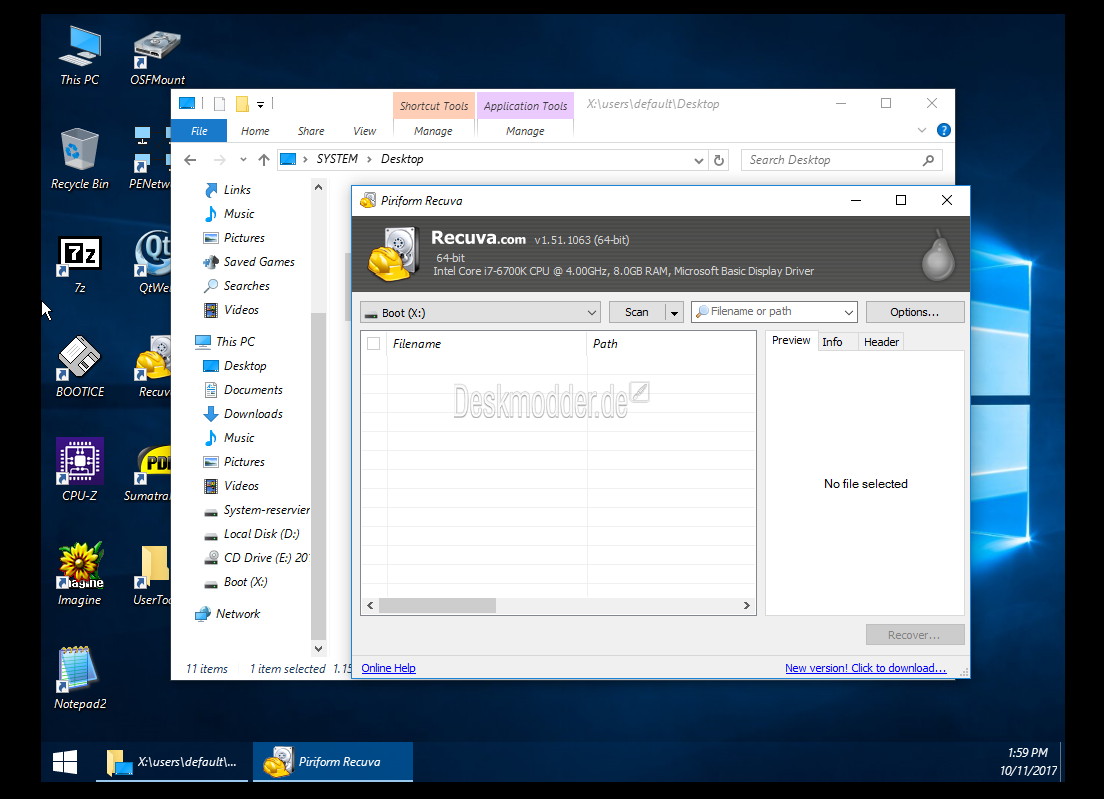This screenshot has width=1104, height=799.
Task: Open the File tab in Explorer
Action: tap(199, 131)
